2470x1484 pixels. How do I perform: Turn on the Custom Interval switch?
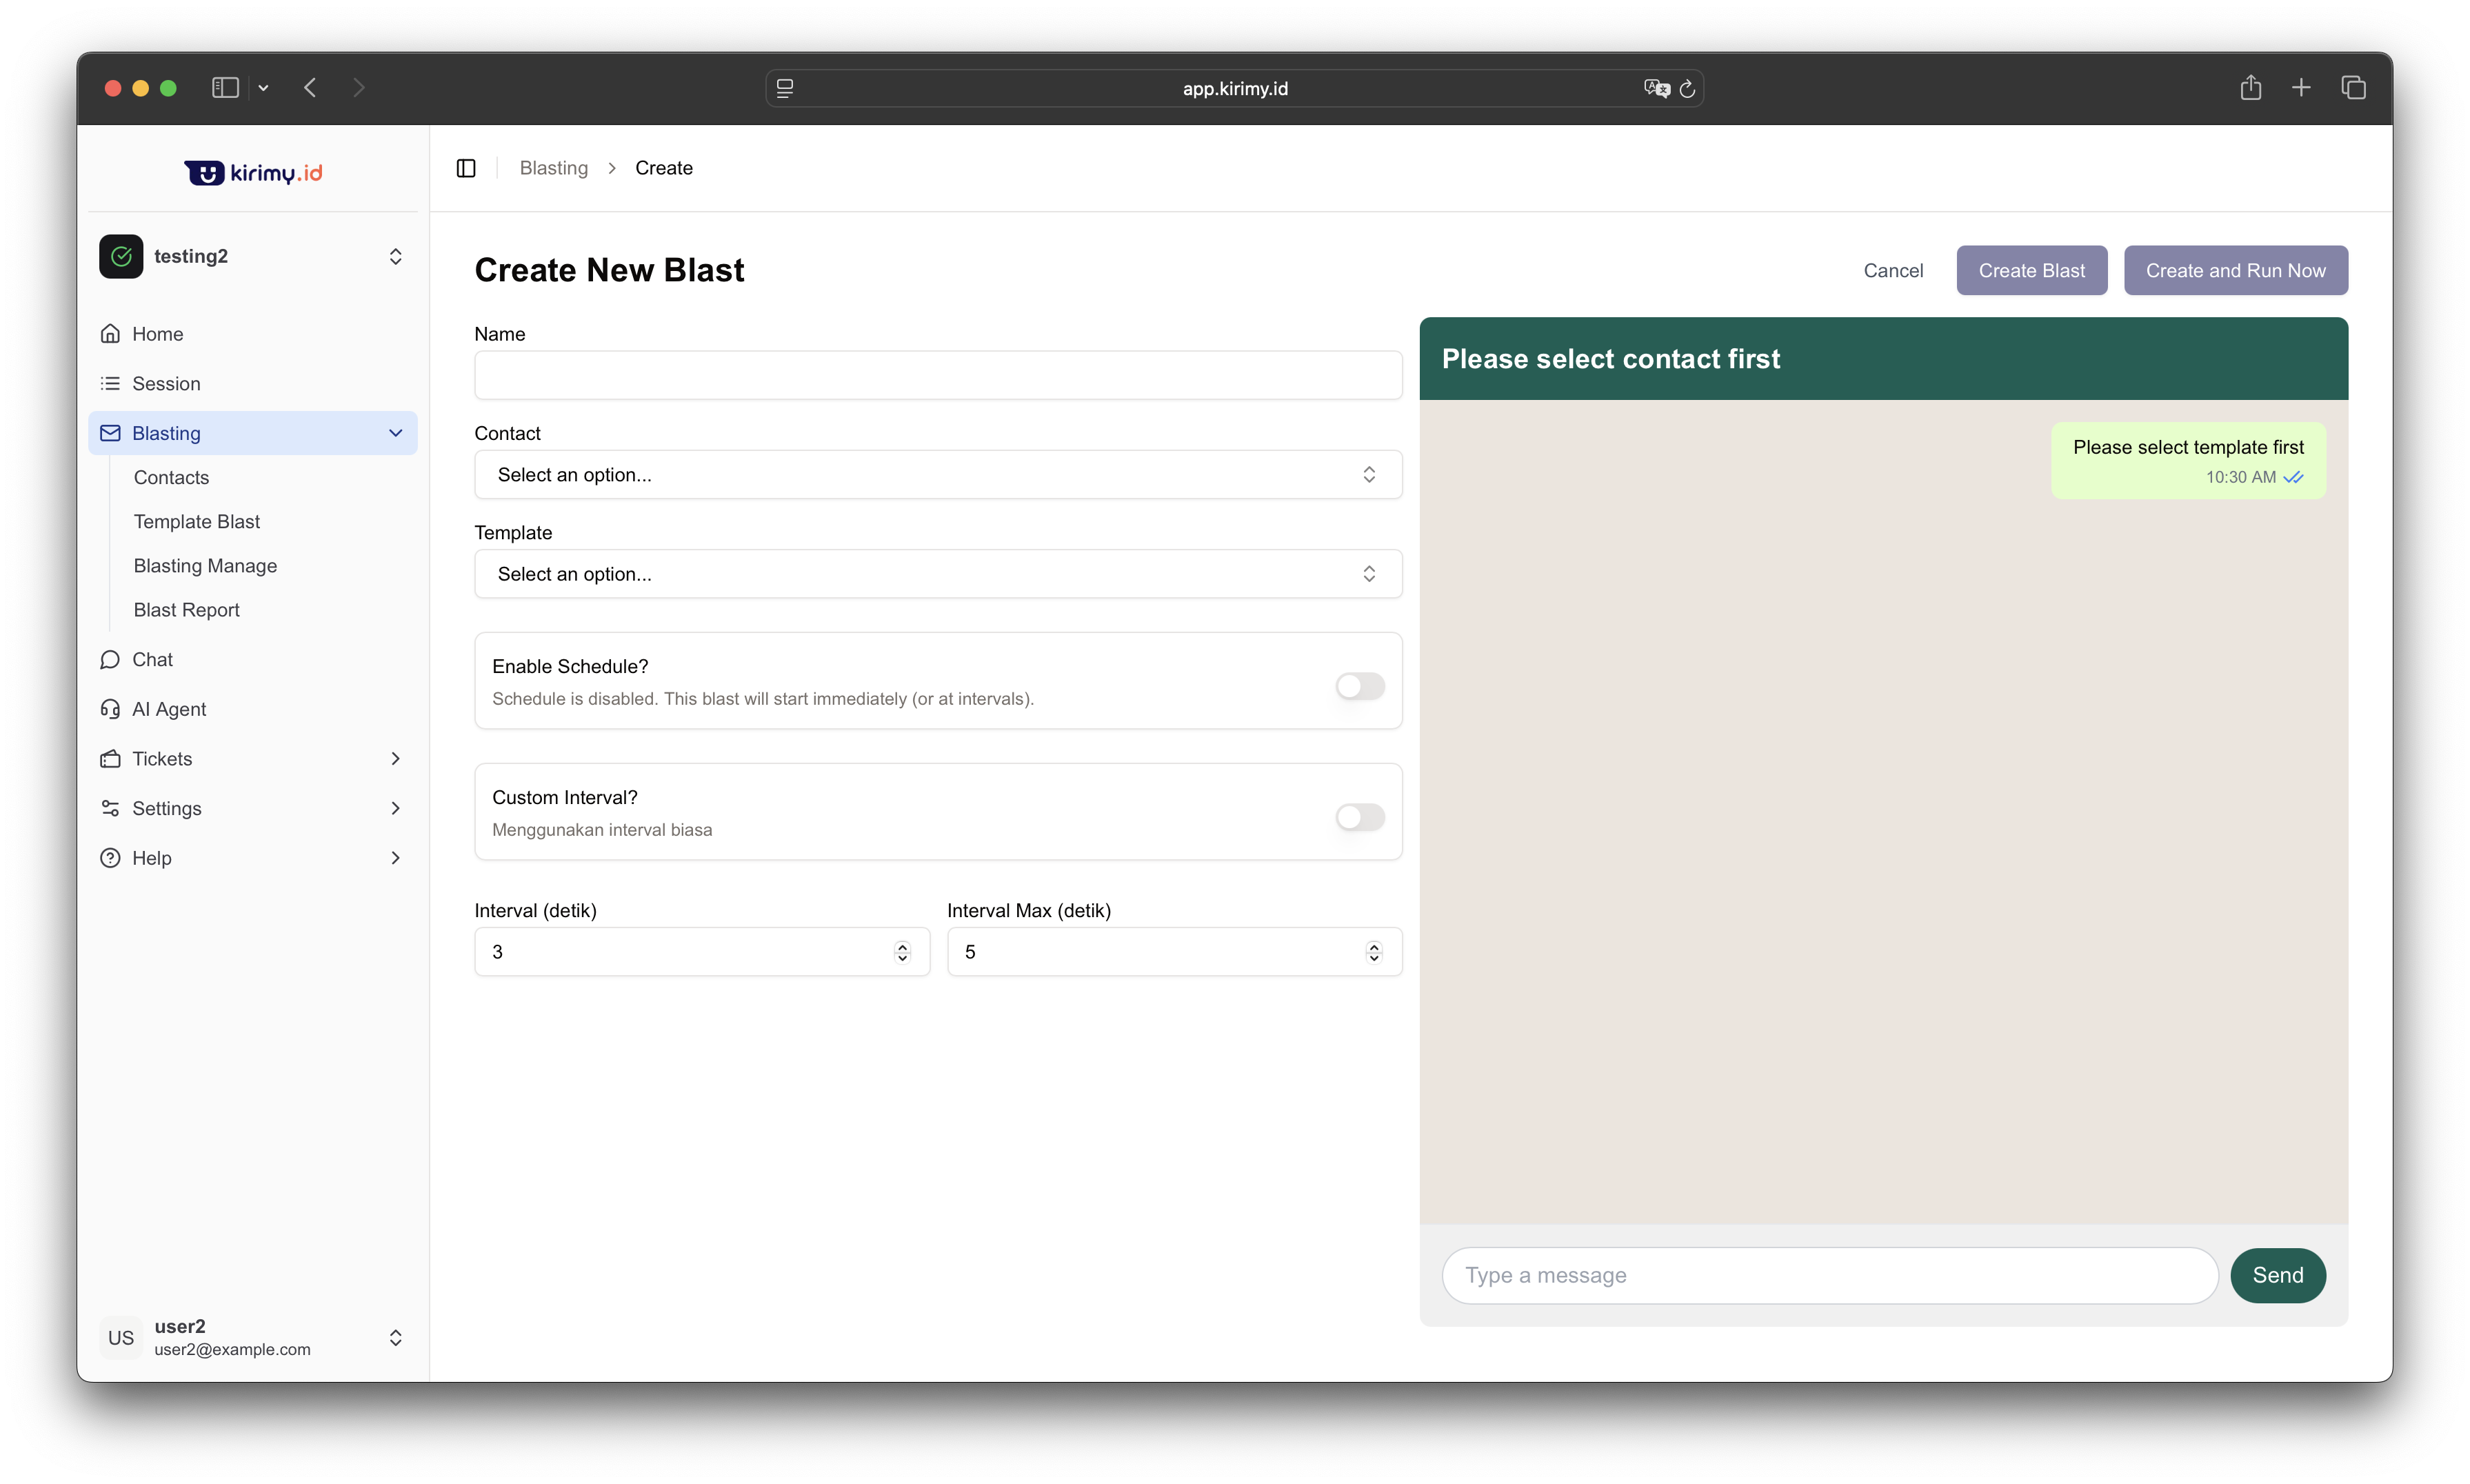click(1360, 817)
